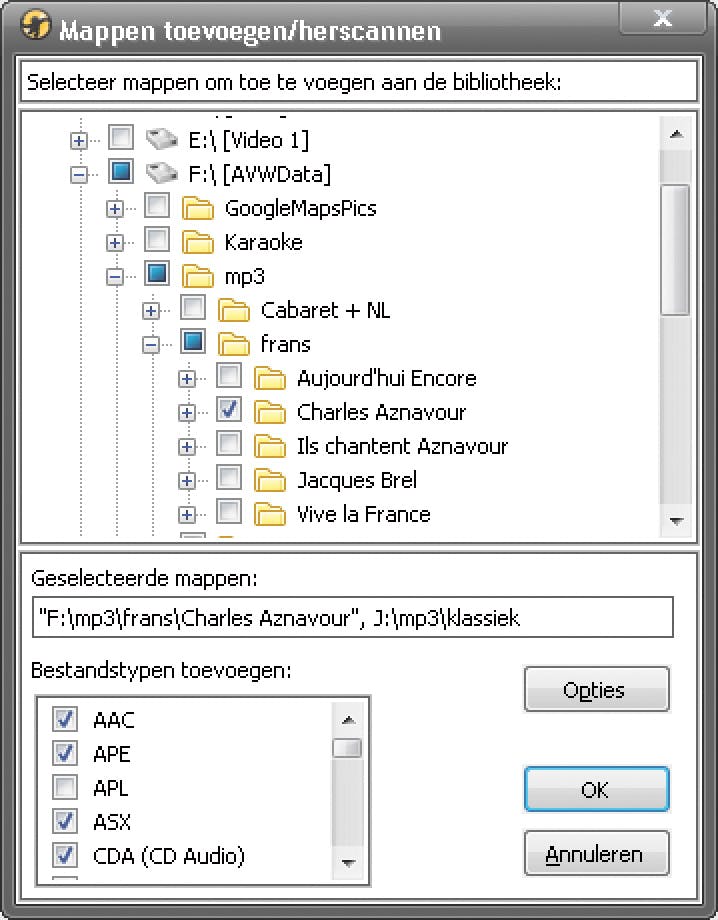Image resolution: width=718 pixels, height=920 pixels.
Task: Click the Geselecteerde mappen text field
Action: [x=352, y=618]
